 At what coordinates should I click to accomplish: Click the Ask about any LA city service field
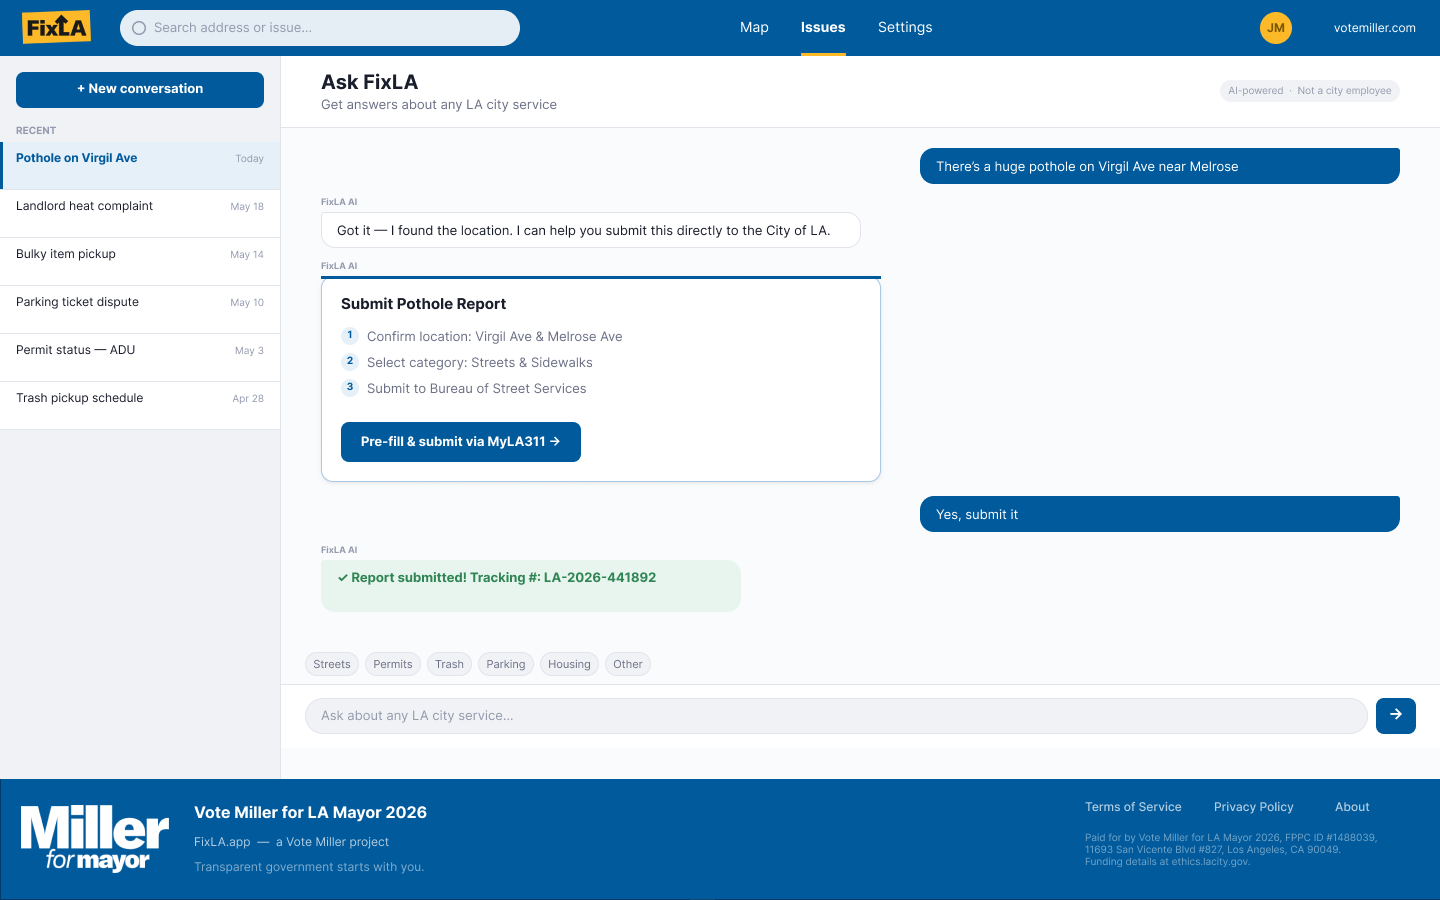(x=836, y=716)
